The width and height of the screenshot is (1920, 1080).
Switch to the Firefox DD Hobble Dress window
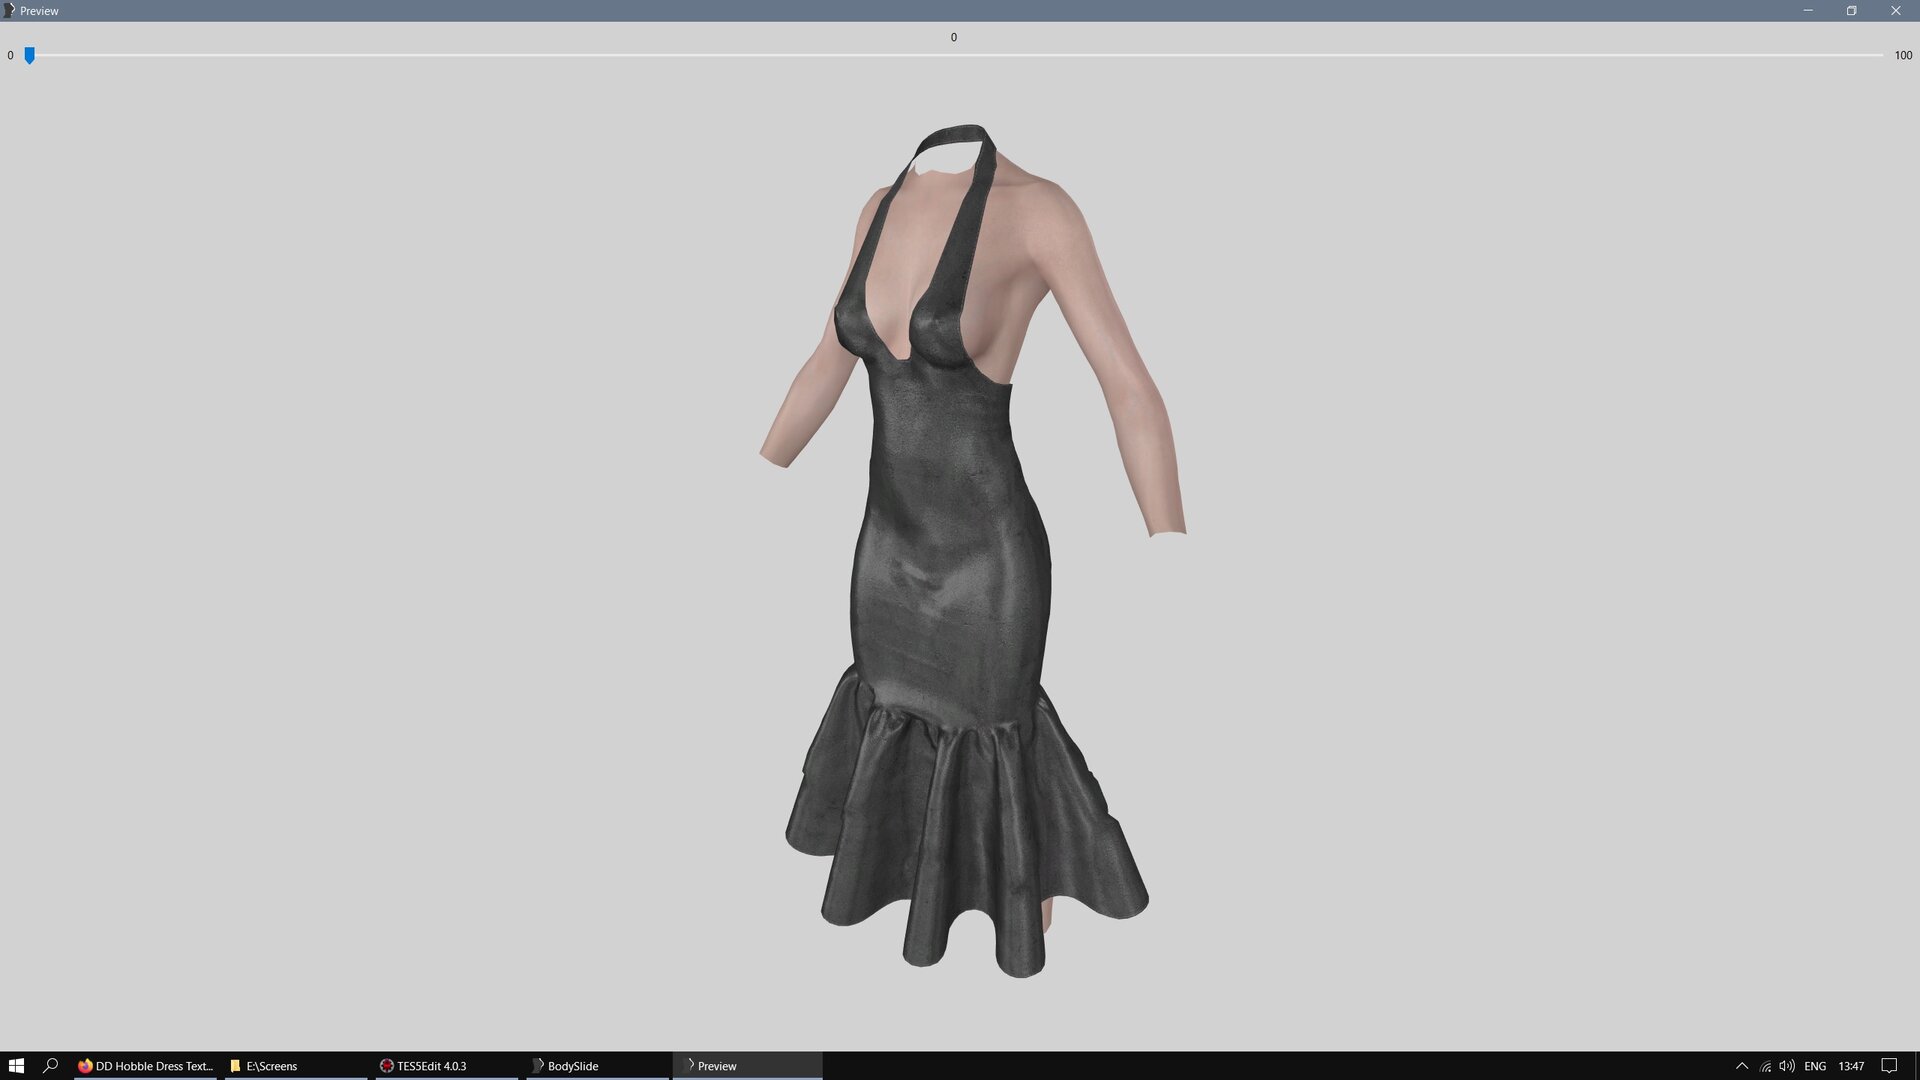pos(146,1066)
